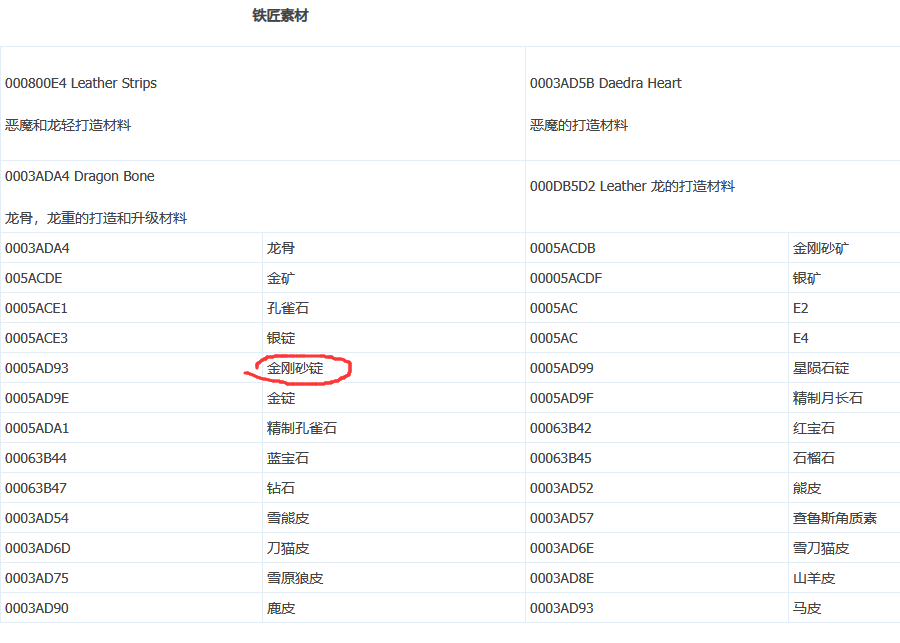Click the '0003AD5B Daedra Heart' text
900x643 pixels.
[x=605, y=83]
